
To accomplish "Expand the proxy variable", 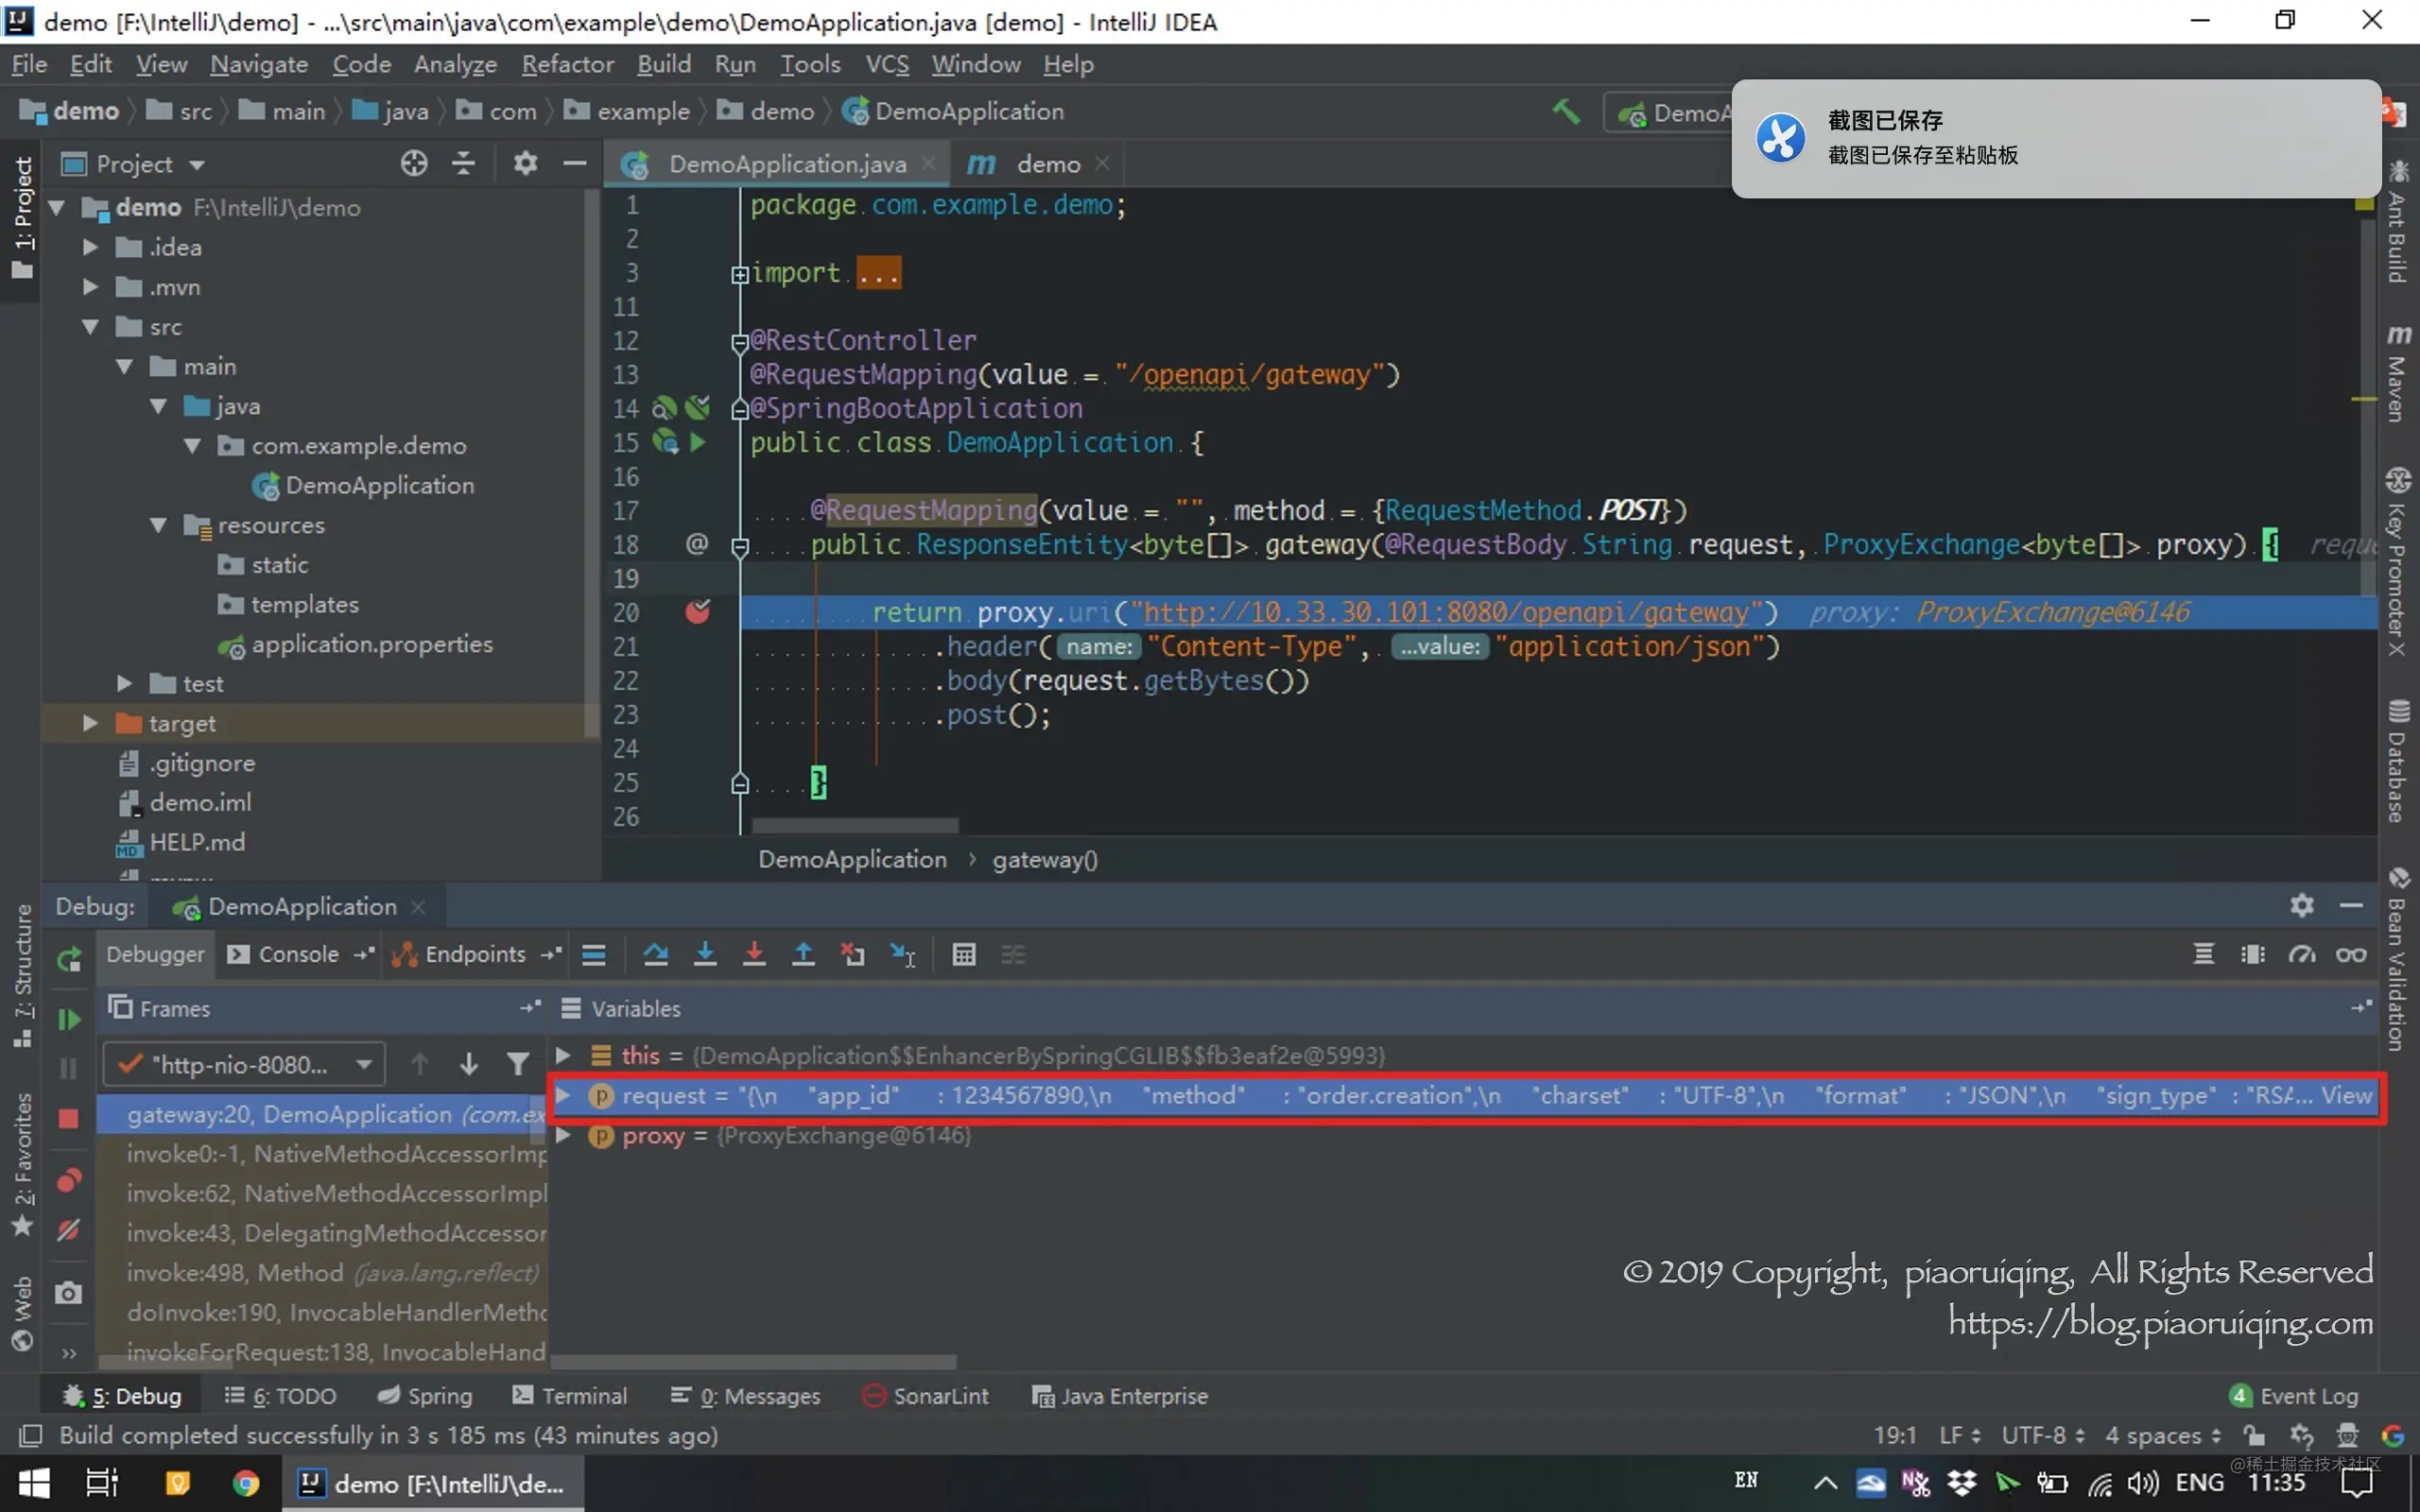I will pos(563,1135).
